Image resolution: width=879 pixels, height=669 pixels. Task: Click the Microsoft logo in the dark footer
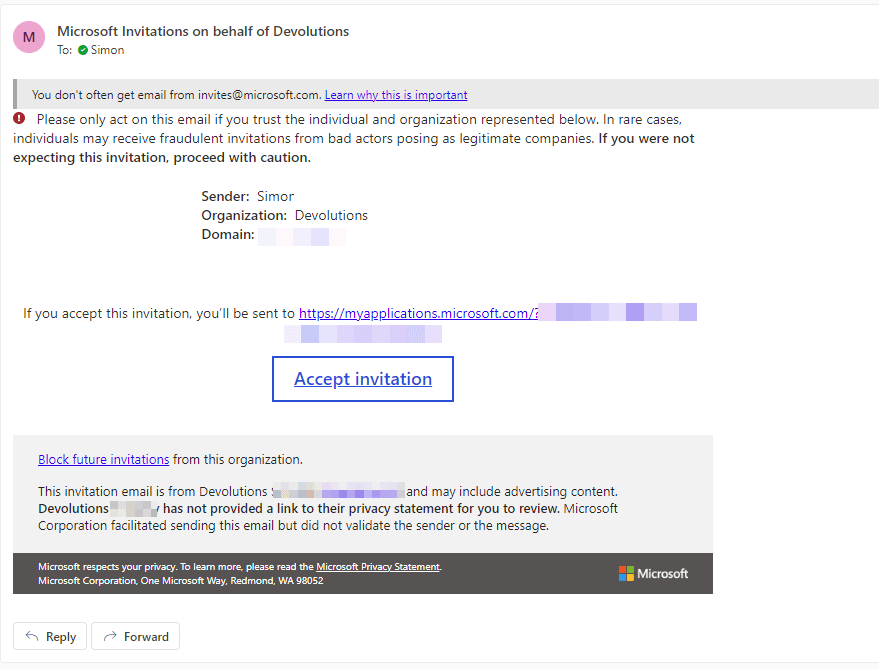click(x=653, y=573)
